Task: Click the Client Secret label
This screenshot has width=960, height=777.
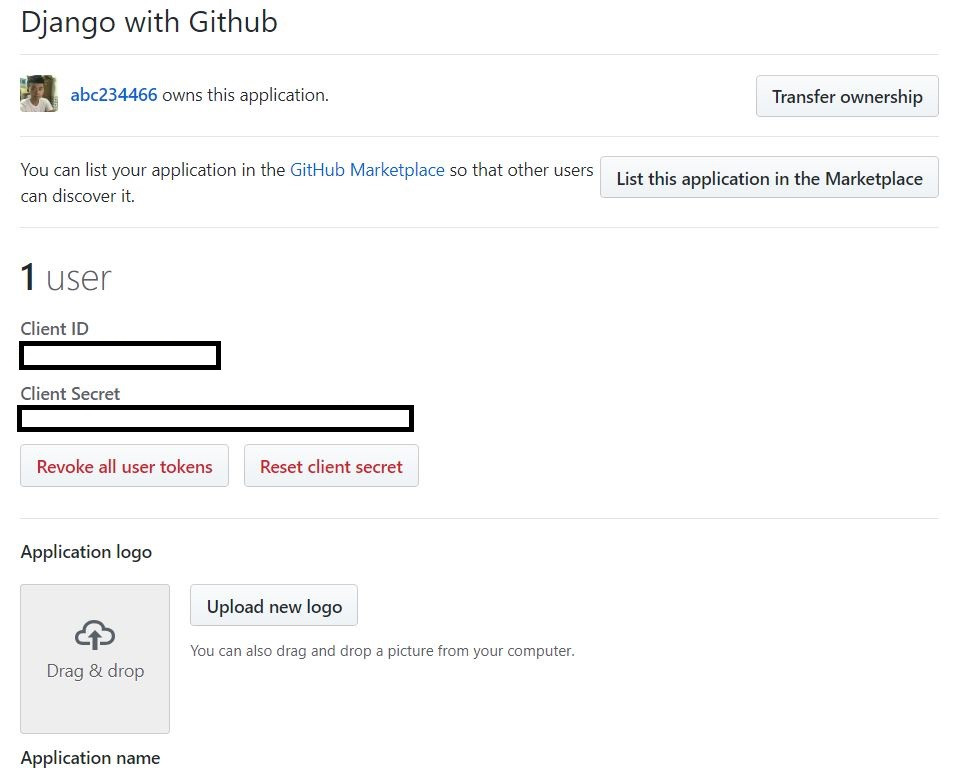Action: point(70,394)
